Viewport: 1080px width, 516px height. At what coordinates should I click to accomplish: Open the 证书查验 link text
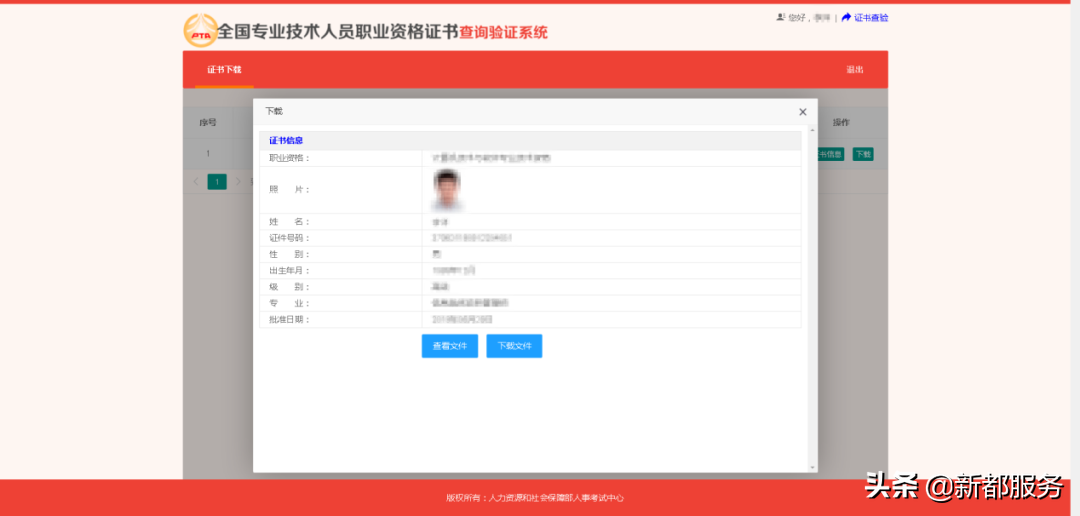(871, 18)
